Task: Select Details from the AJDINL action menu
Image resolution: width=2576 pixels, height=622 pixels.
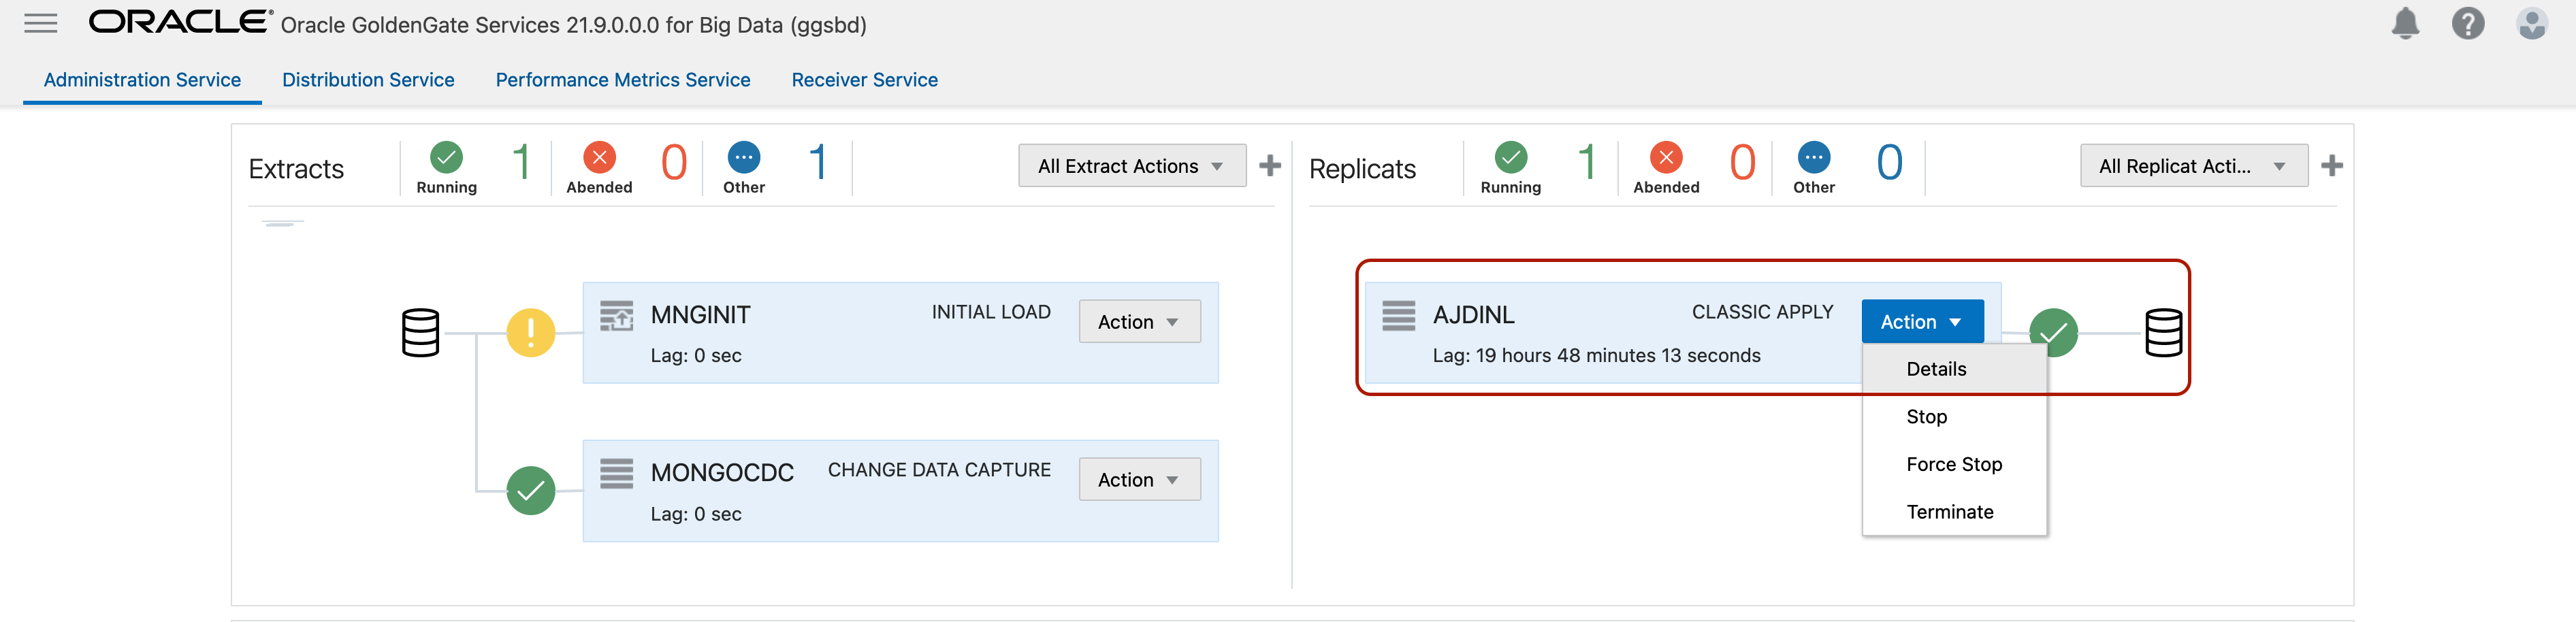Action: [x=1936, y=369]
